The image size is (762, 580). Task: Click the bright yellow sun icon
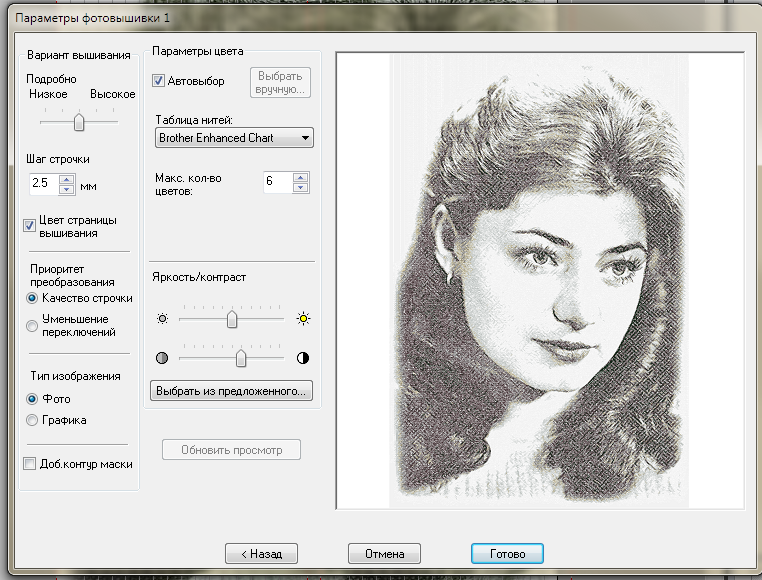click(304, 319)
